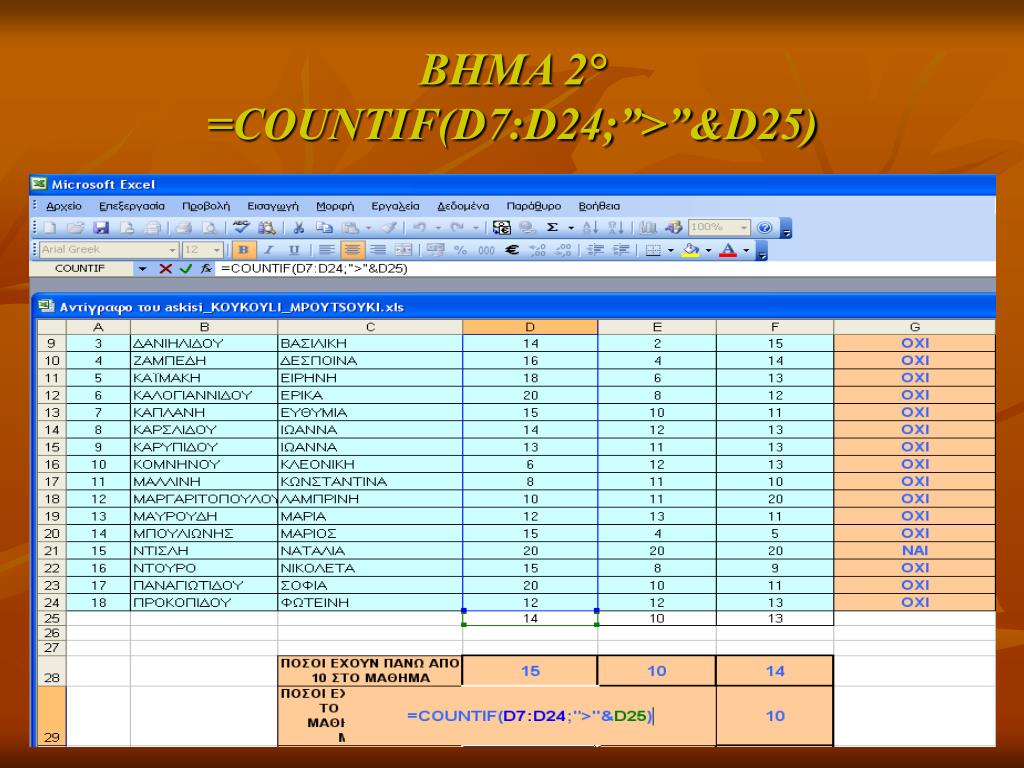The image size is (1024, 768).
Task: Expand the Fill Color dropdown arrow
Action: point(709,250)
